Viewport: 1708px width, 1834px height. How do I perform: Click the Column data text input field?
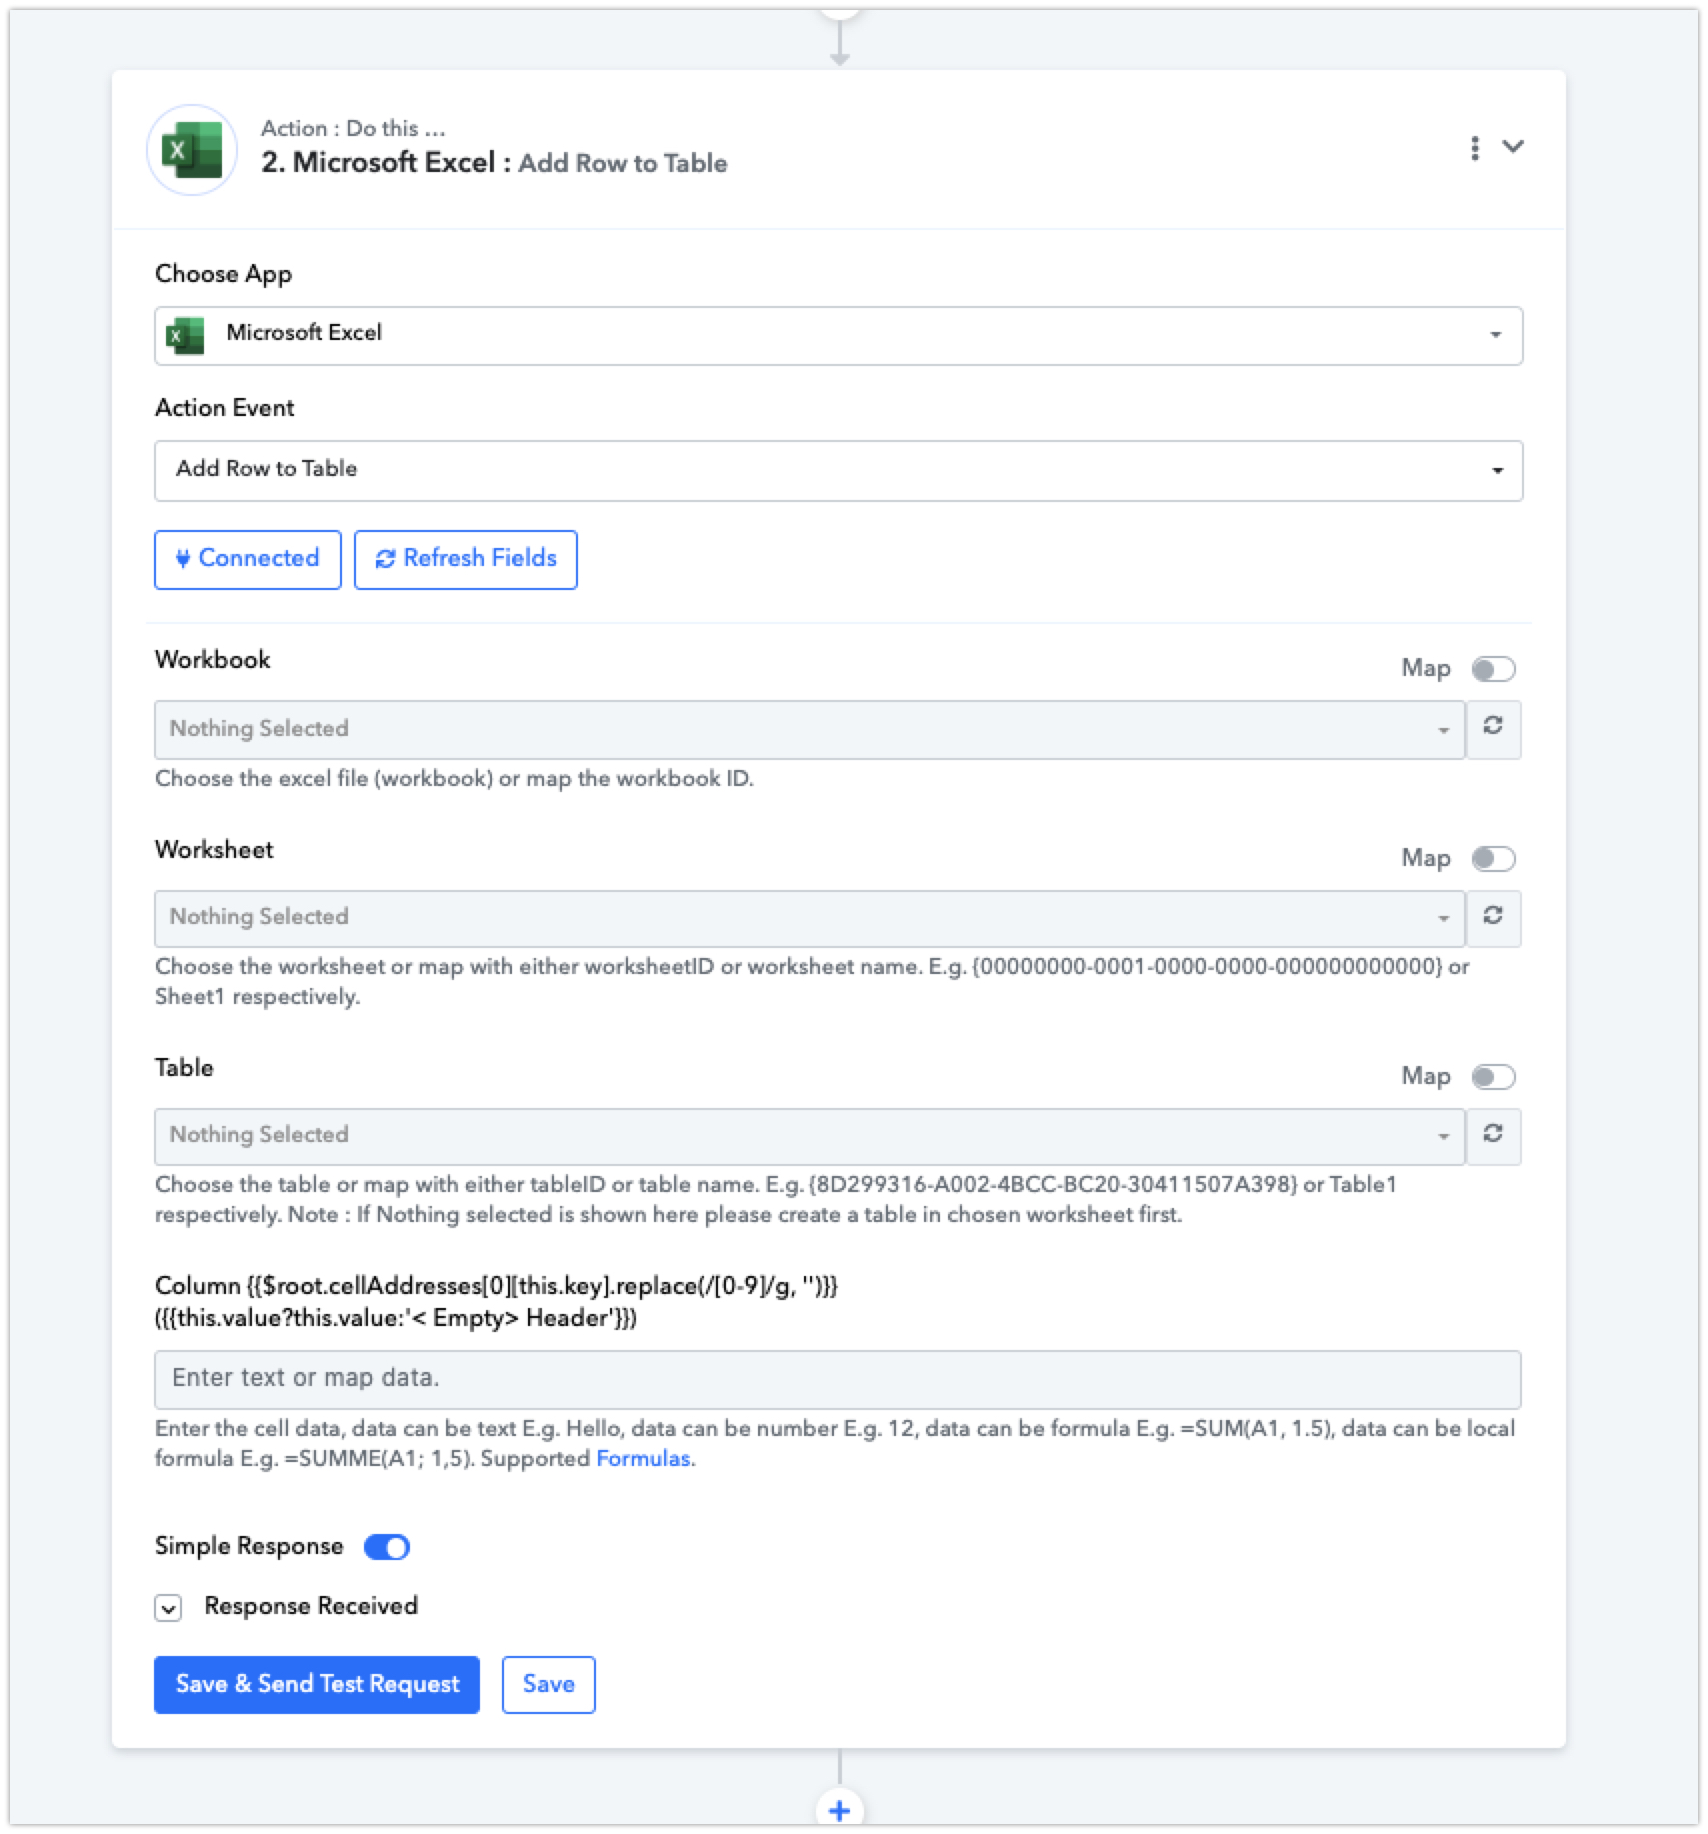tap(838, 1379)
